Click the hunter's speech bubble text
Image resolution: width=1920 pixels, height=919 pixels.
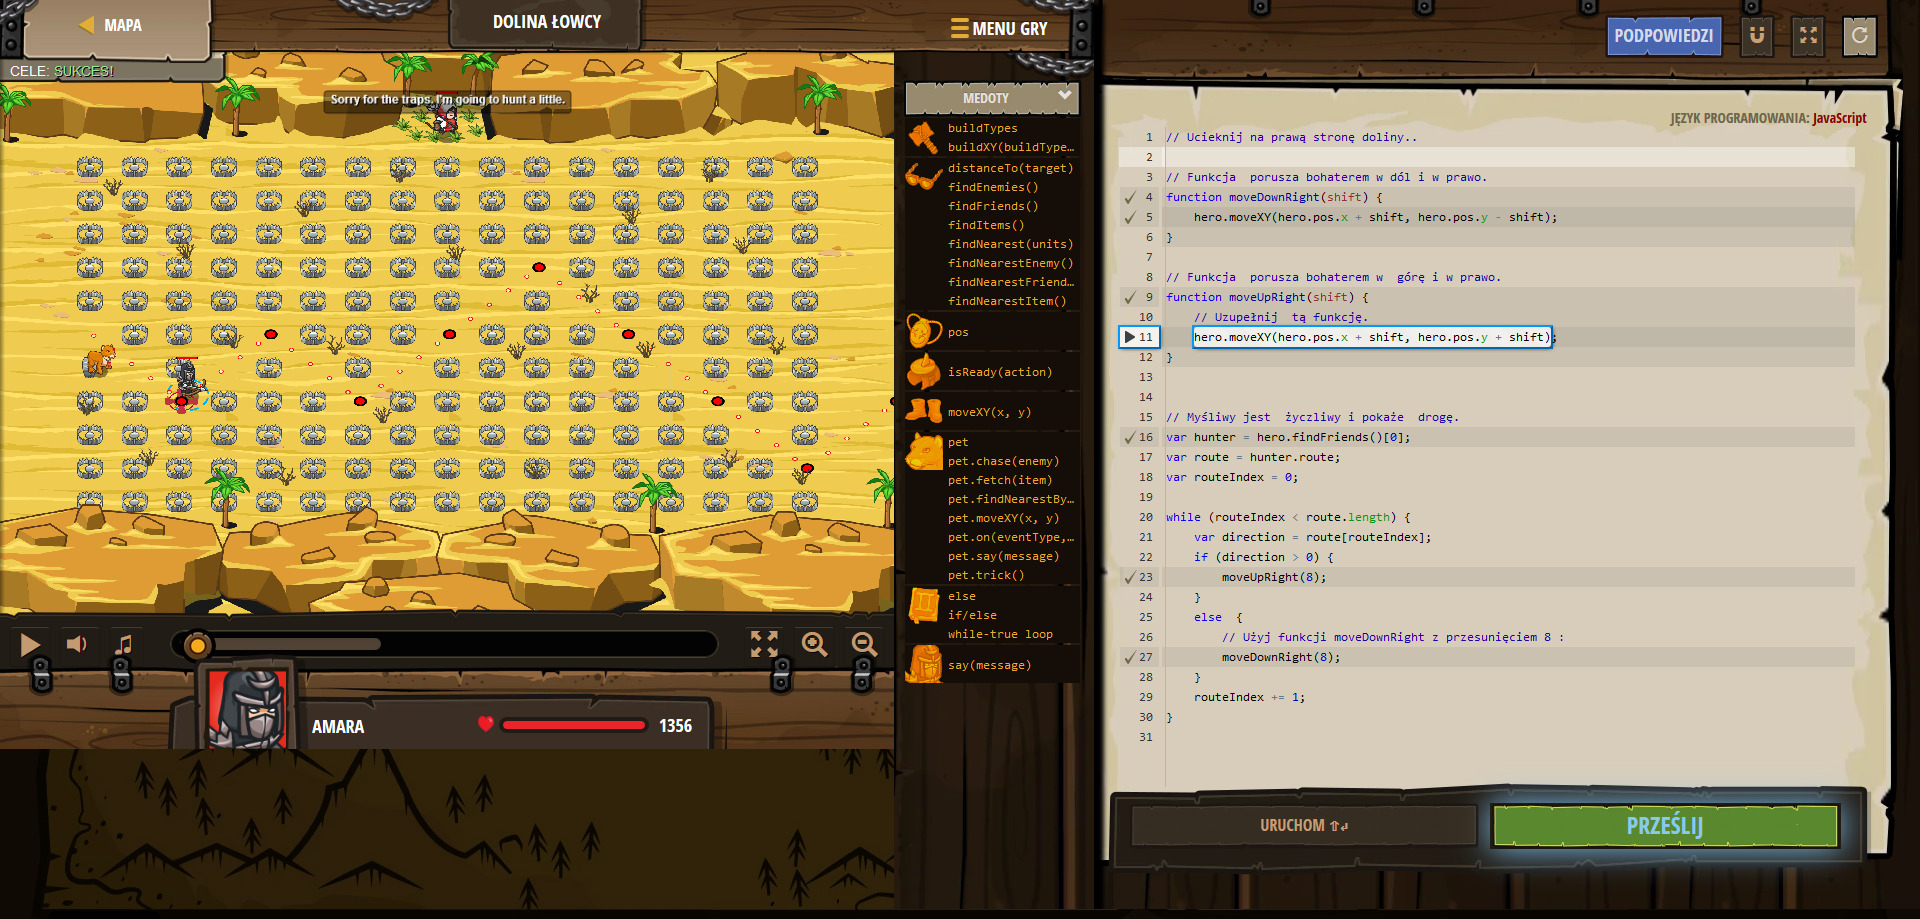[x=447, y=99]
